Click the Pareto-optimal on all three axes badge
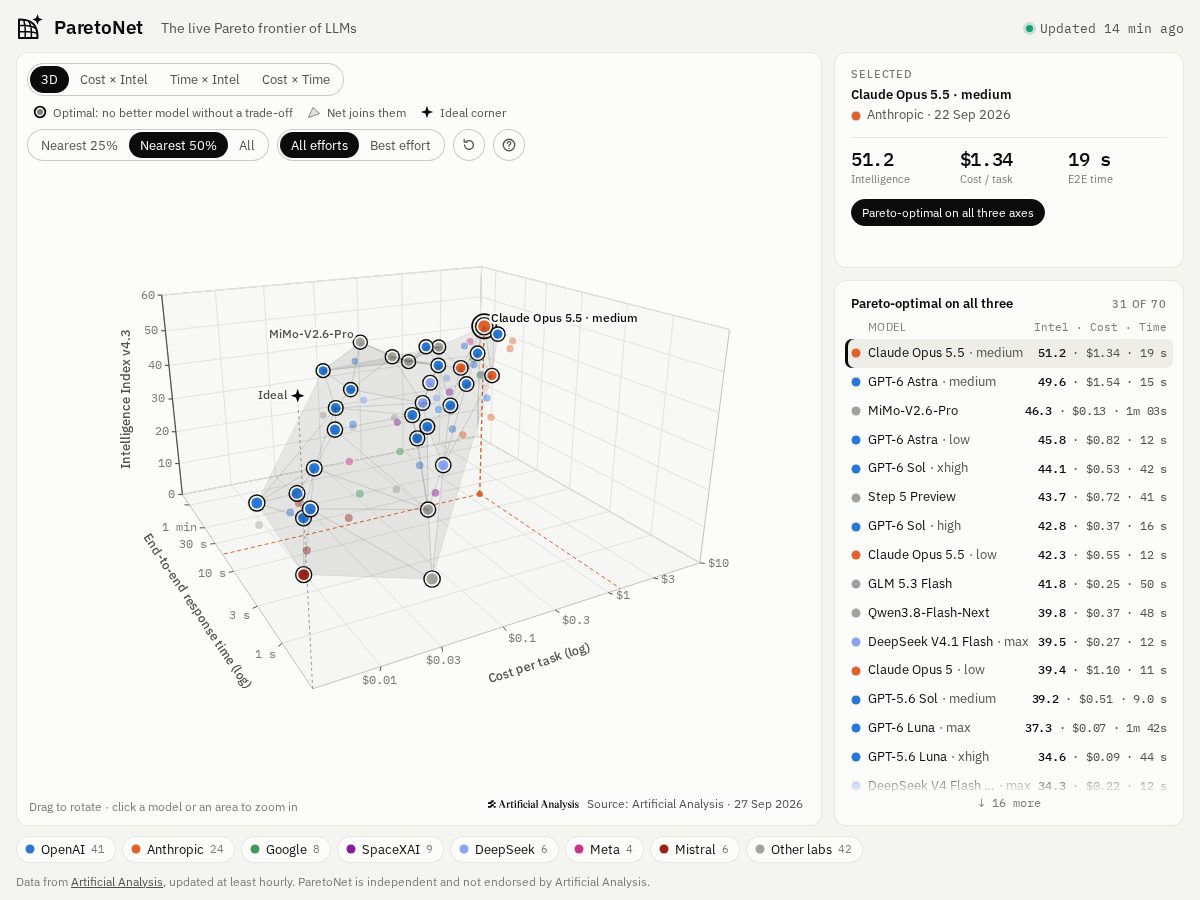Screen dimensions: 1200x900 tap(948, 213)
